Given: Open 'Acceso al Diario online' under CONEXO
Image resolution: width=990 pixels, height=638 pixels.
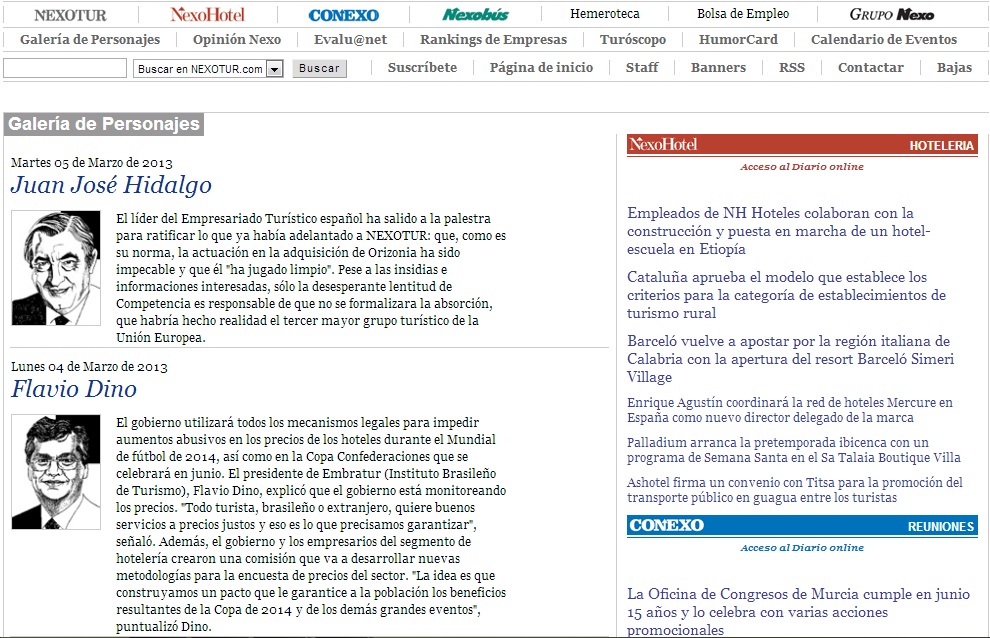Looking at the screenshot, I should click(802, 548).
